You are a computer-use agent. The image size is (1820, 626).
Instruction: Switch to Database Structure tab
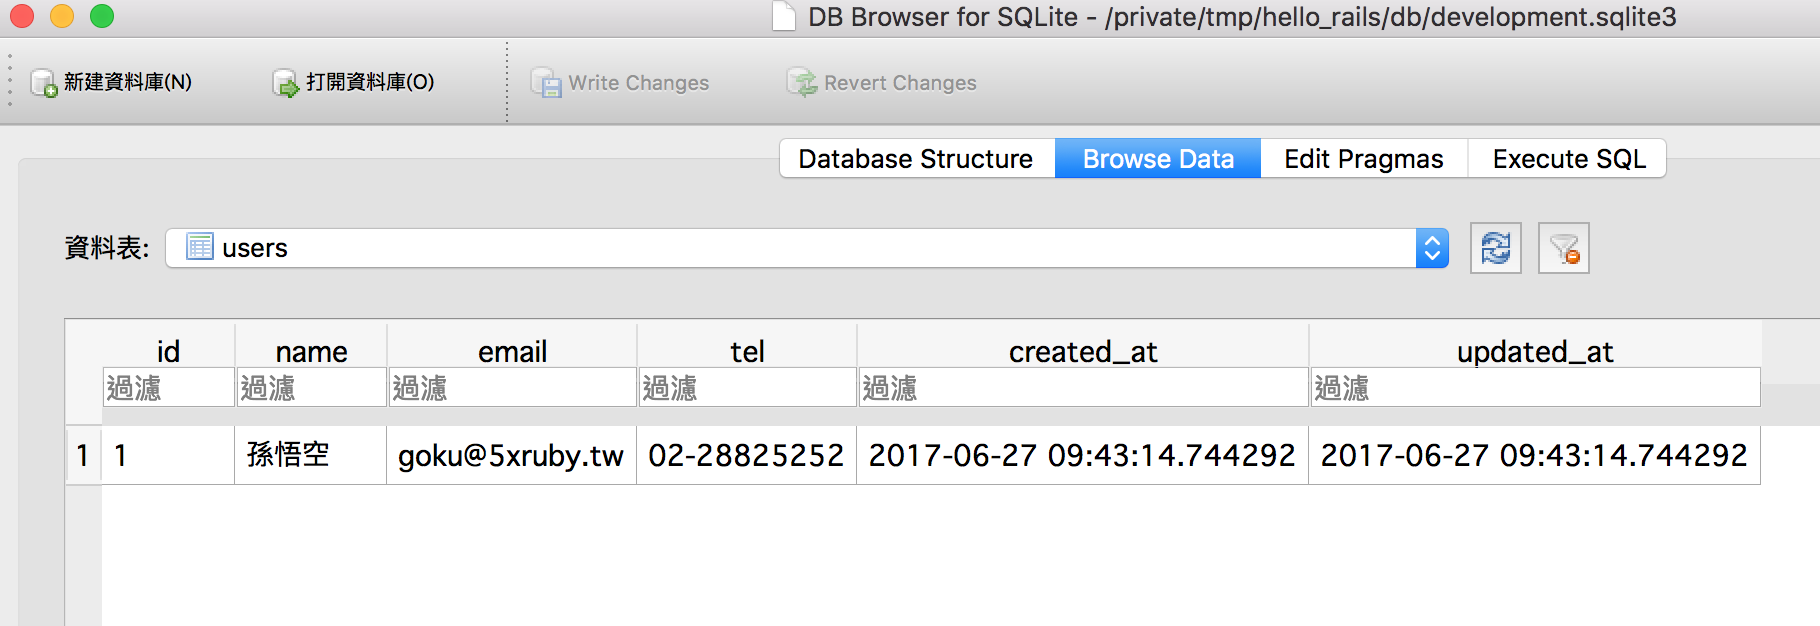tap(916, 159)
